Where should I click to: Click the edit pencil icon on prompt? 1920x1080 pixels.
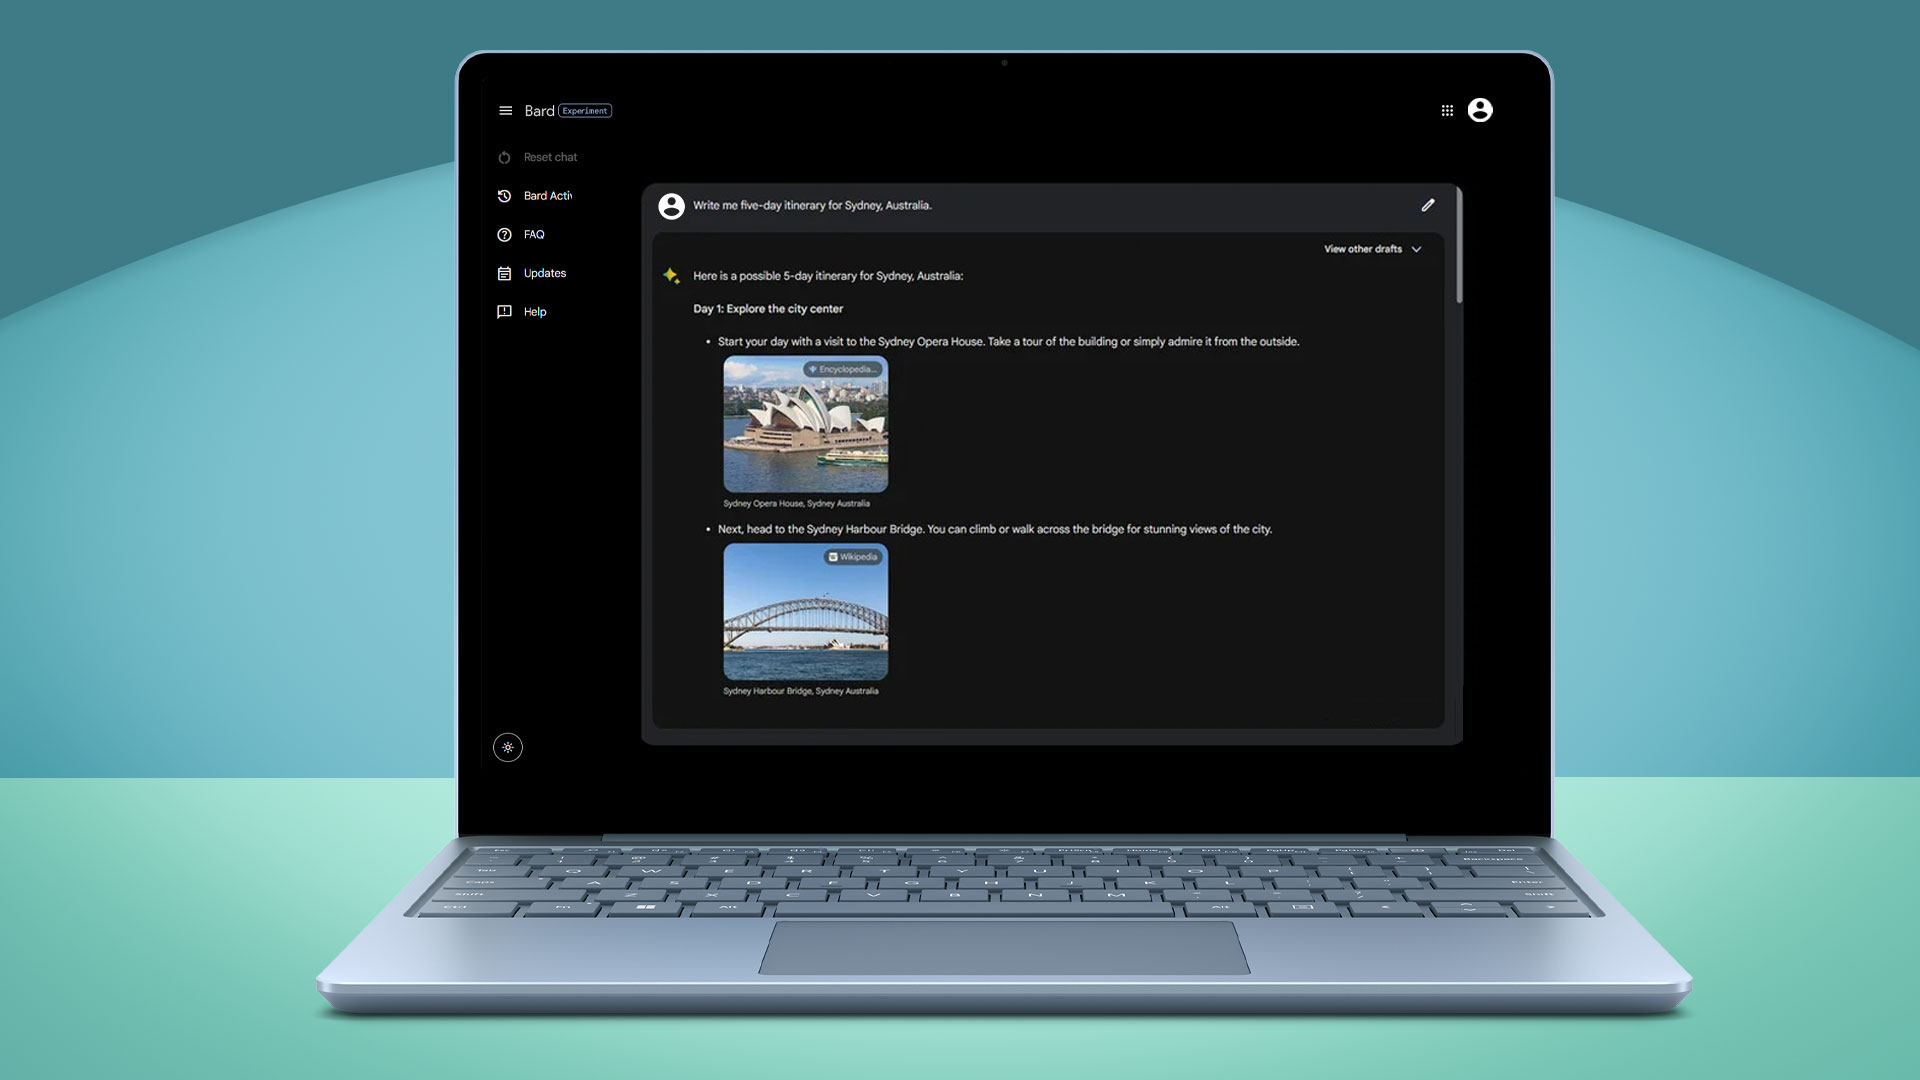(1428, 204)
